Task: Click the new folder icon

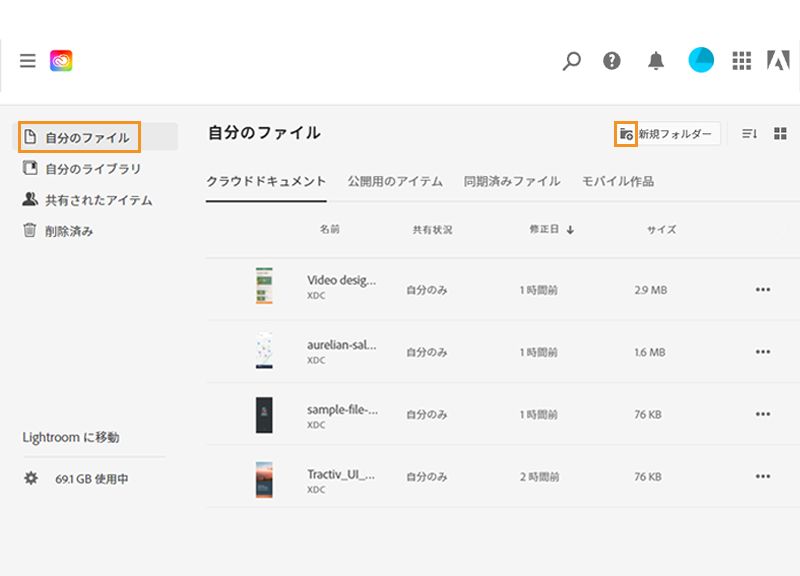Action: (x=627, y=131)
